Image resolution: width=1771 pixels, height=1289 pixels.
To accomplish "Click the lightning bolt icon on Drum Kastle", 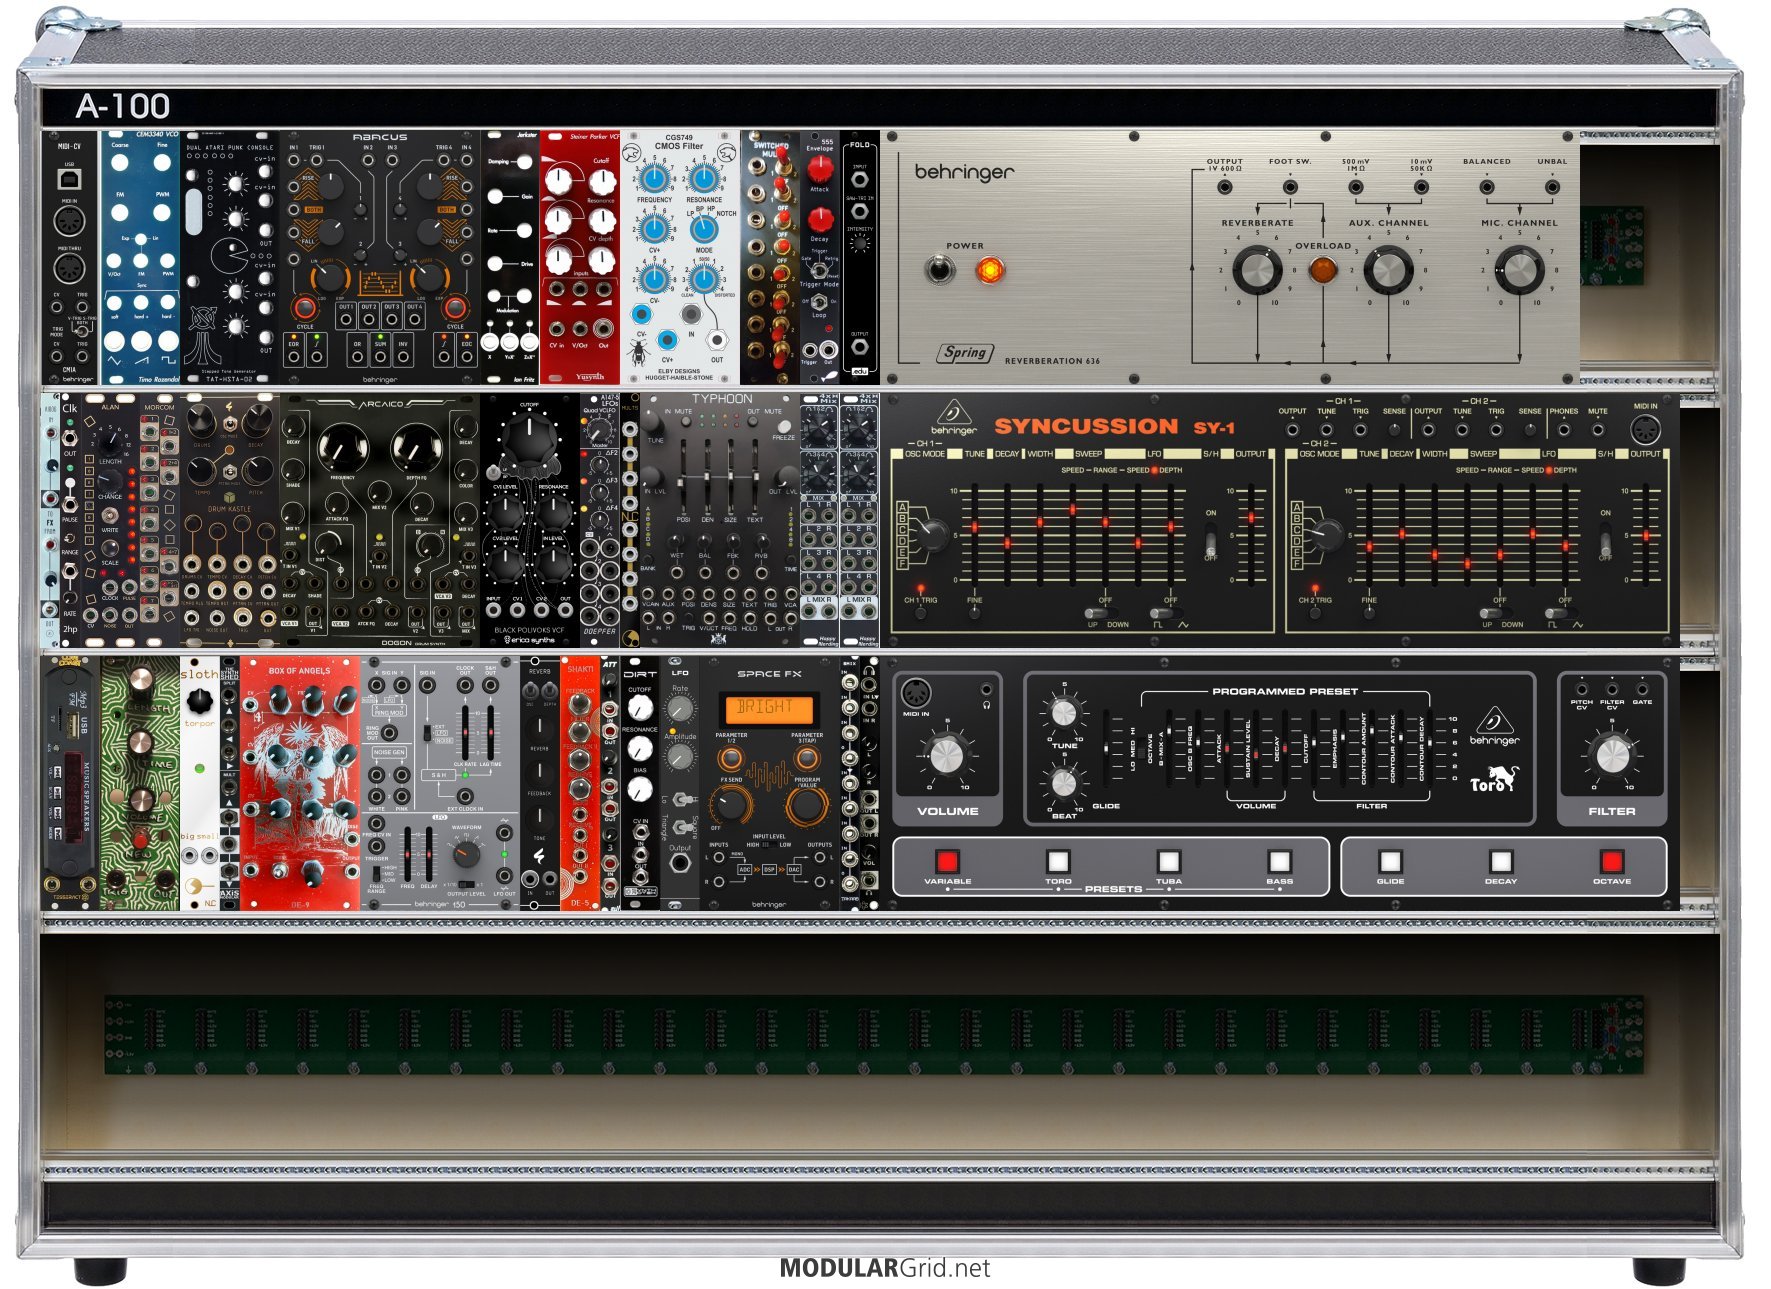I will click(229, 407).
